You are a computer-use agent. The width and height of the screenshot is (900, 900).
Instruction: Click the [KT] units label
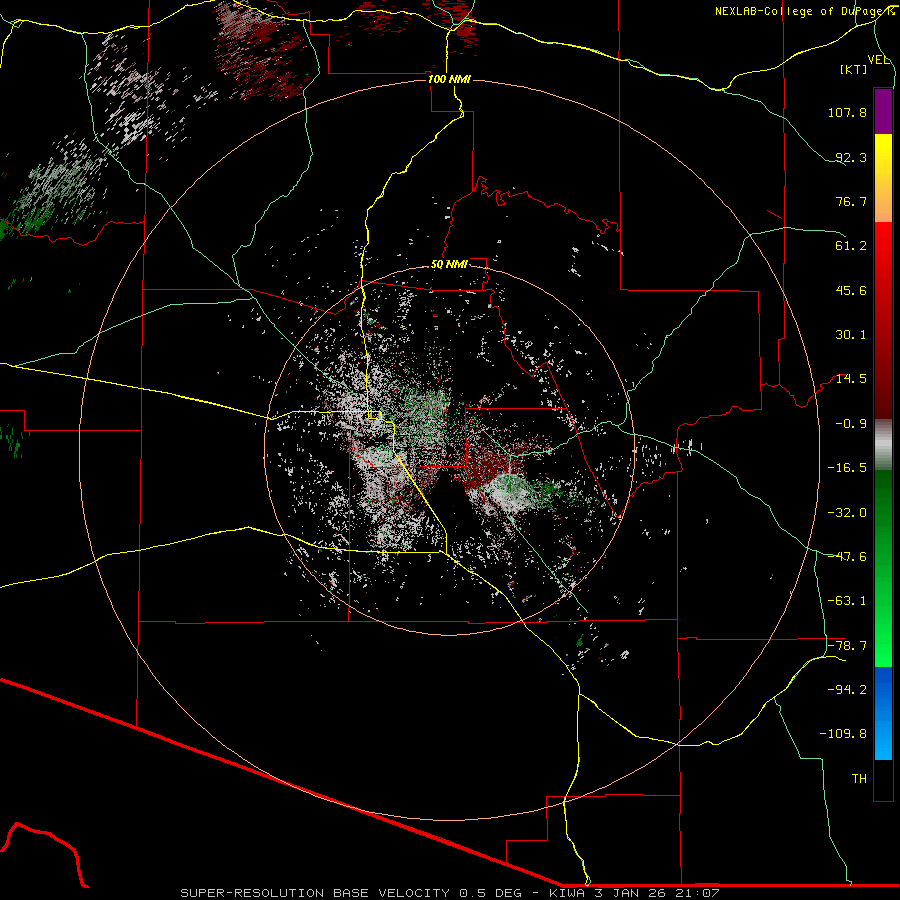tap(854, 69)
